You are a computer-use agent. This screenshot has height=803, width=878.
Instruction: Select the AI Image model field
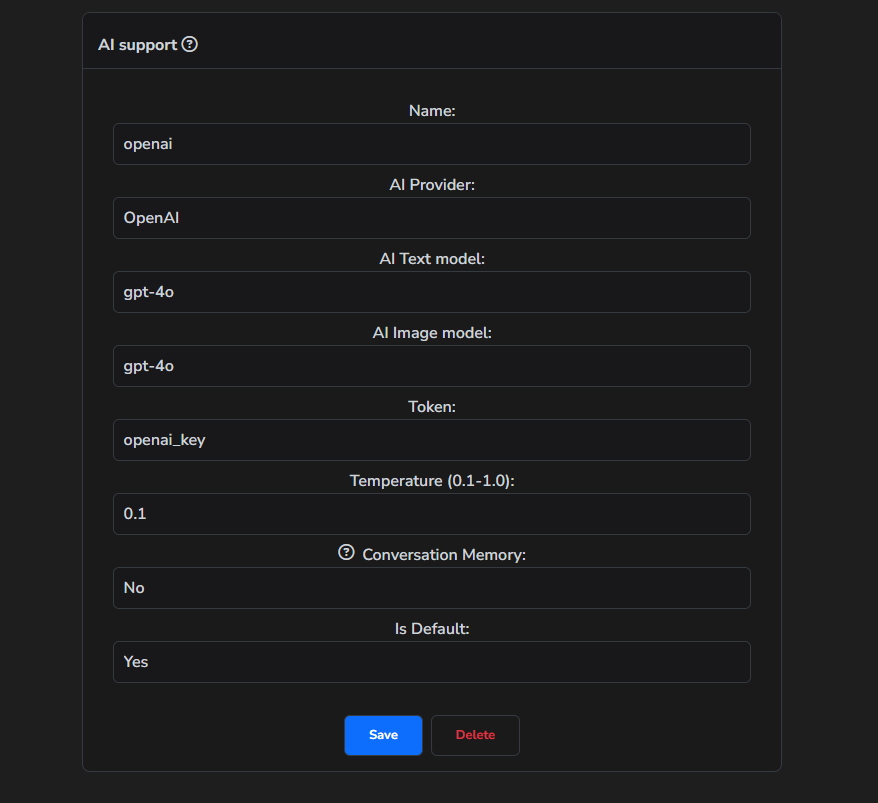pos(431,366)
